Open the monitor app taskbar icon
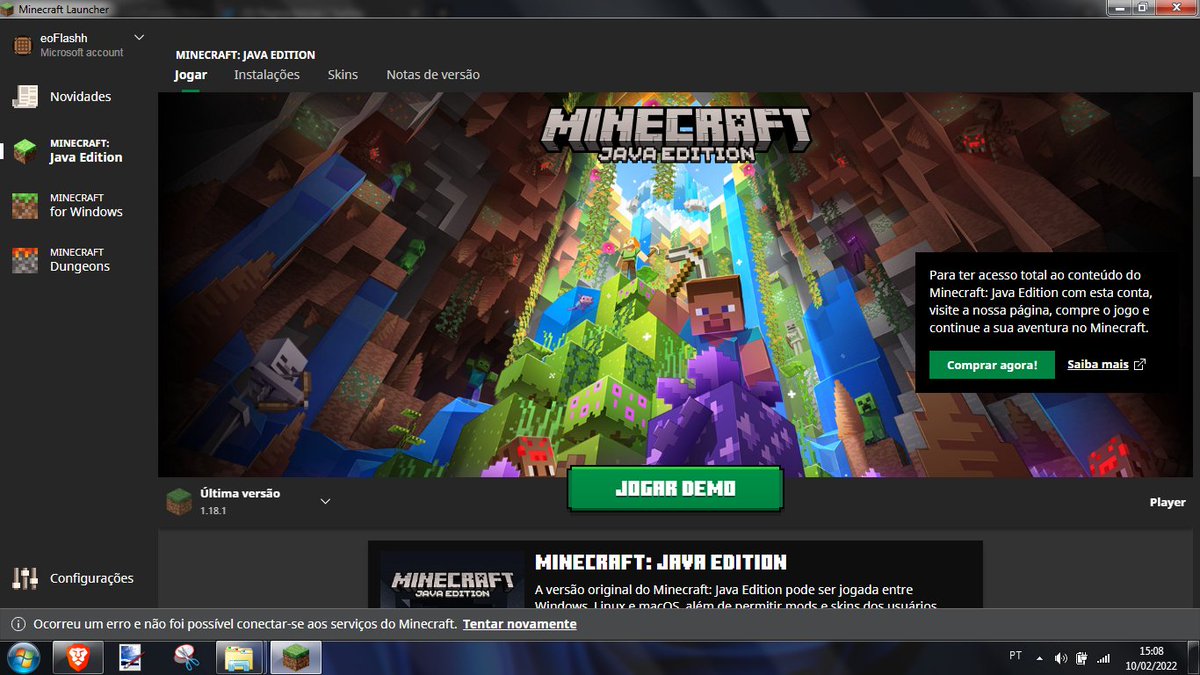1200x675 pixels. tap(132, 657)
